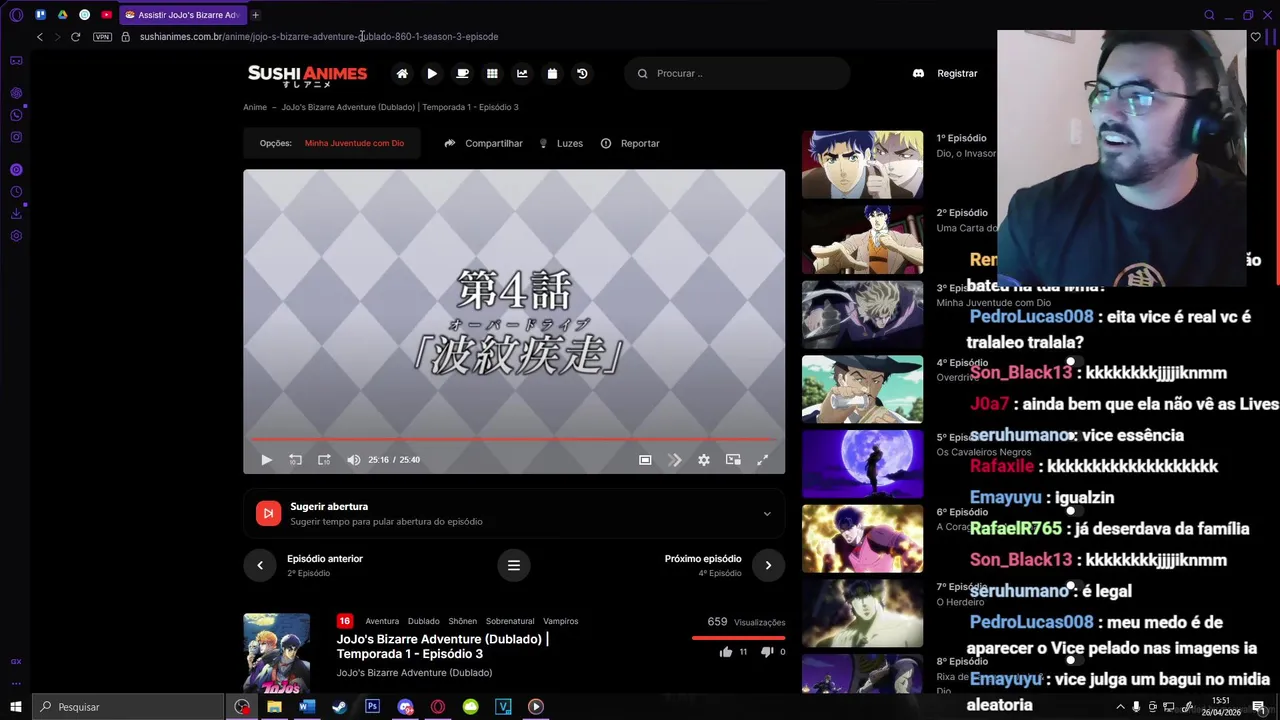The height and width of the screenshot is (720, 1280).
Task: Dislike the episode with thumbs down
Action: 767,652
